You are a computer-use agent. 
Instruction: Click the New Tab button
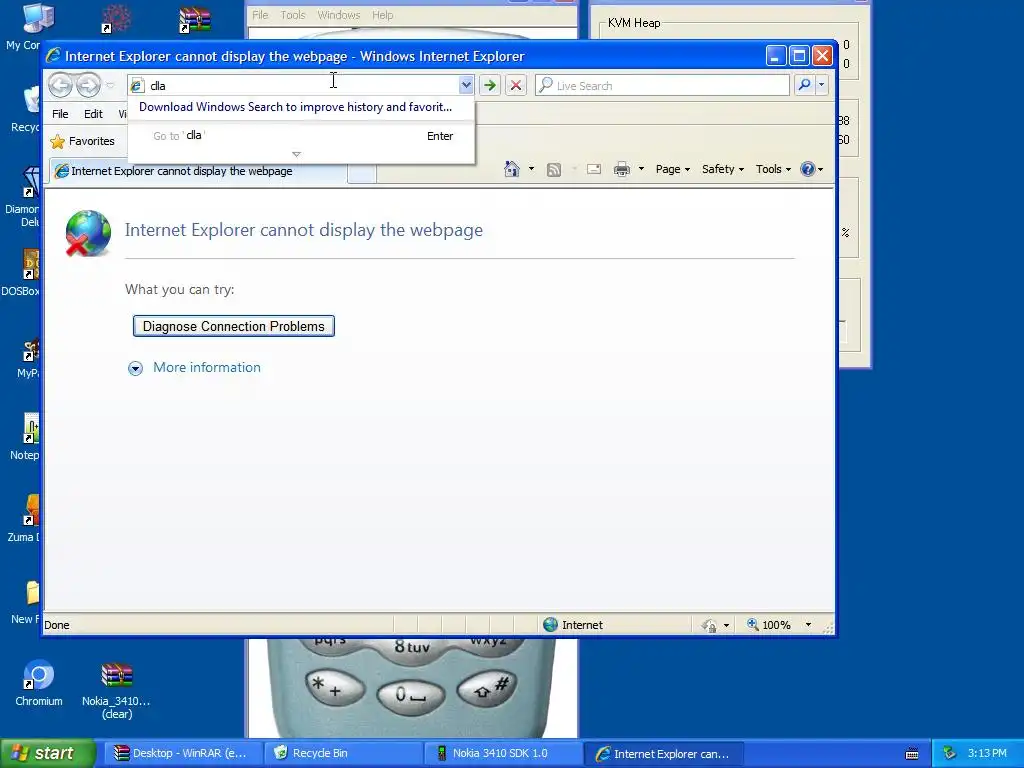(x=362, y=173)
